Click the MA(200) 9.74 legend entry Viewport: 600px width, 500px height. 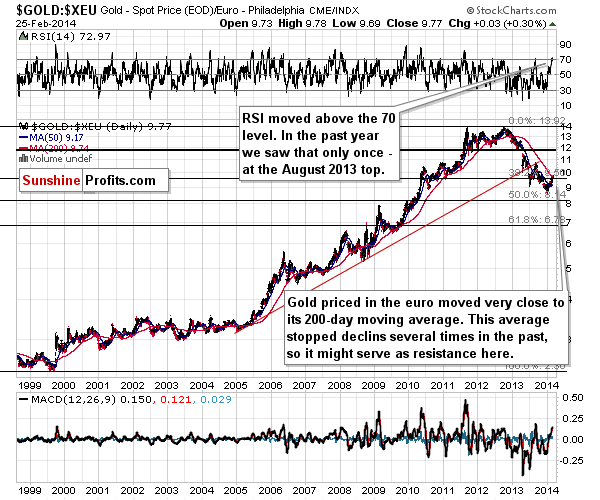(x=59, y=148)
